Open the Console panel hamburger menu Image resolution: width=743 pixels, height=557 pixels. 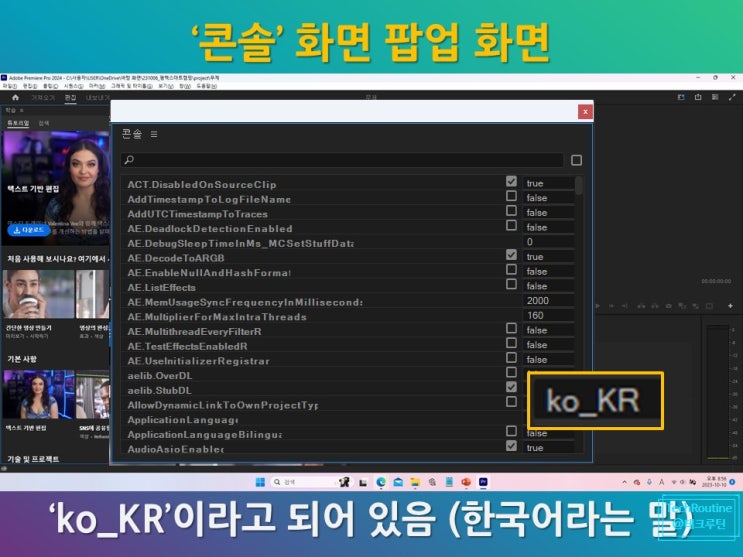click(154, 134)
